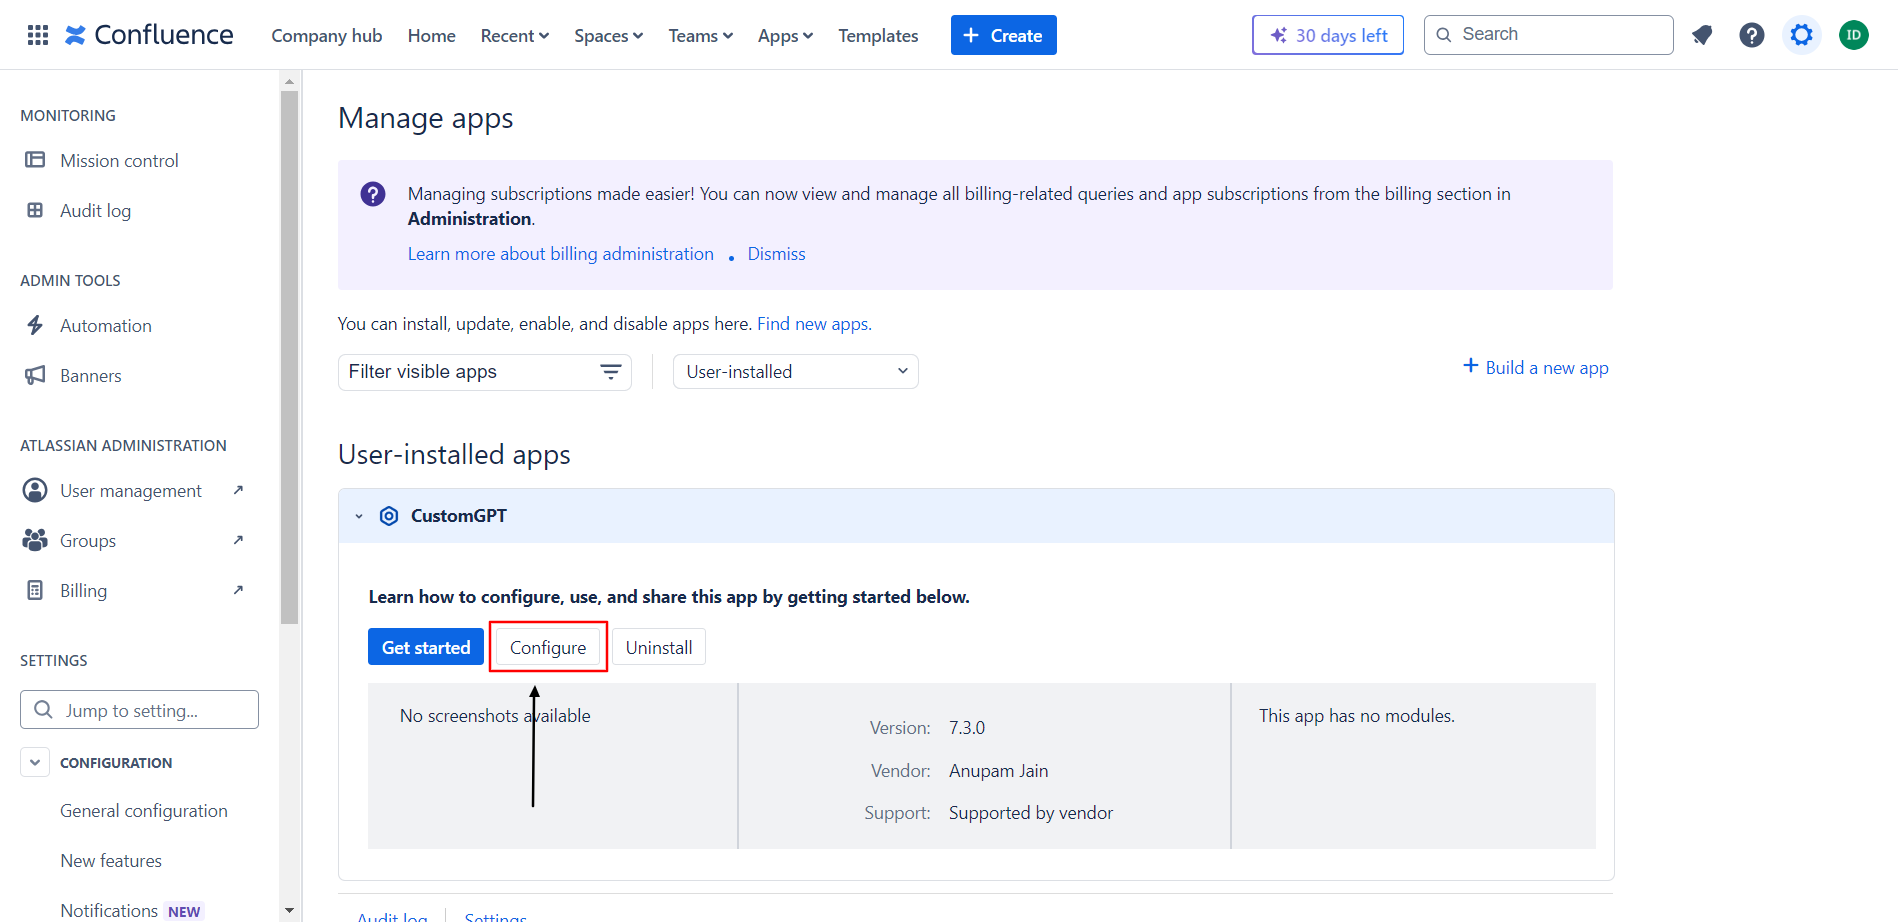Expand the Teams dropdown menu
This screenshot has width=1898, height=922.
[700, 36]
